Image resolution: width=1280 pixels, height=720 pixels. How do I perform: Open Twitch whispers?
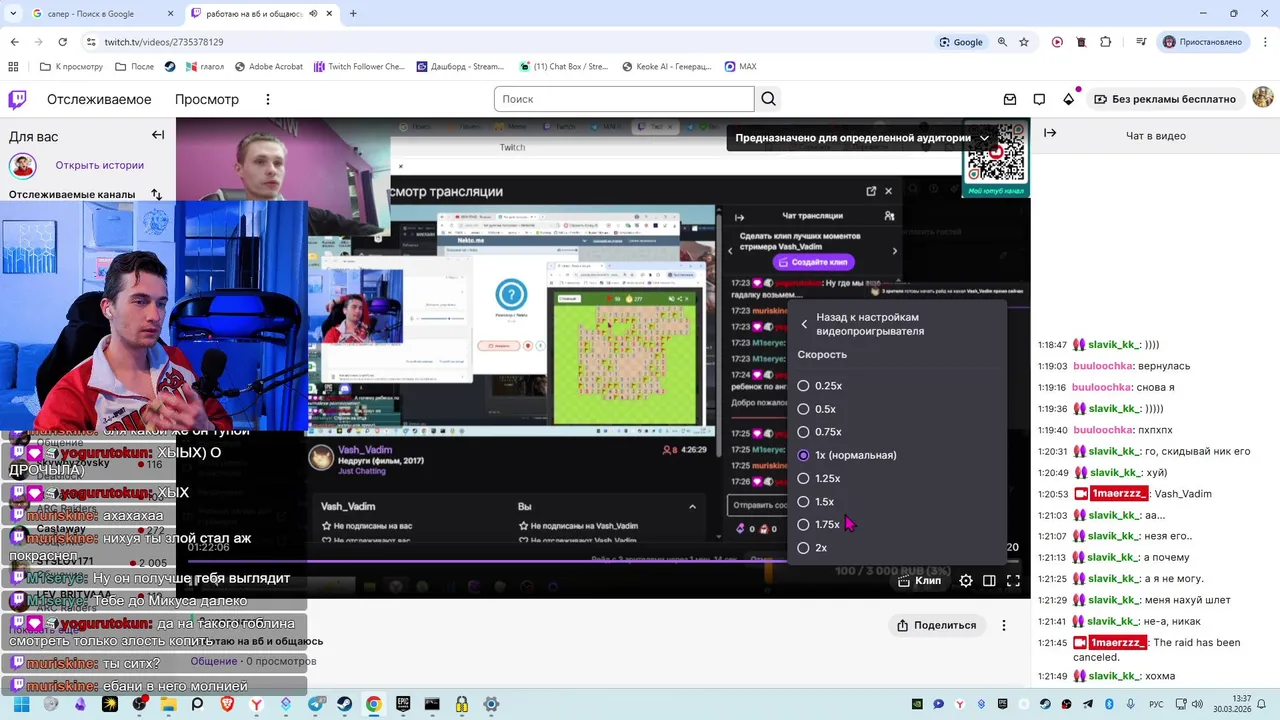(x=1039, y=99)
